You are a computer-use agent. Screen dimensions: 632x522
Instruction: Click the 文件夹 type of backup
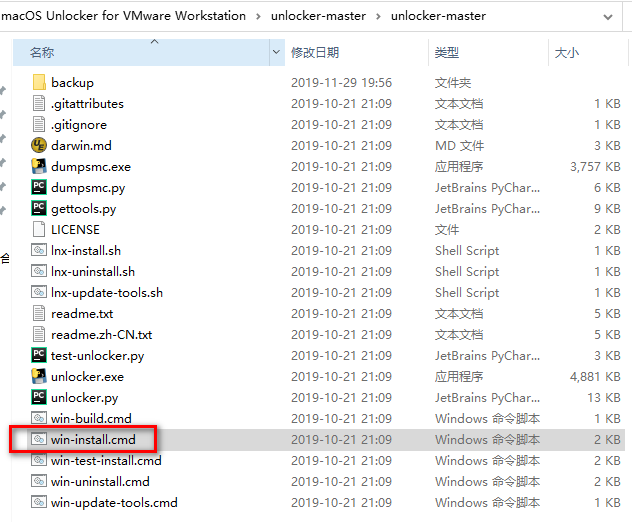tap(453, 83)
